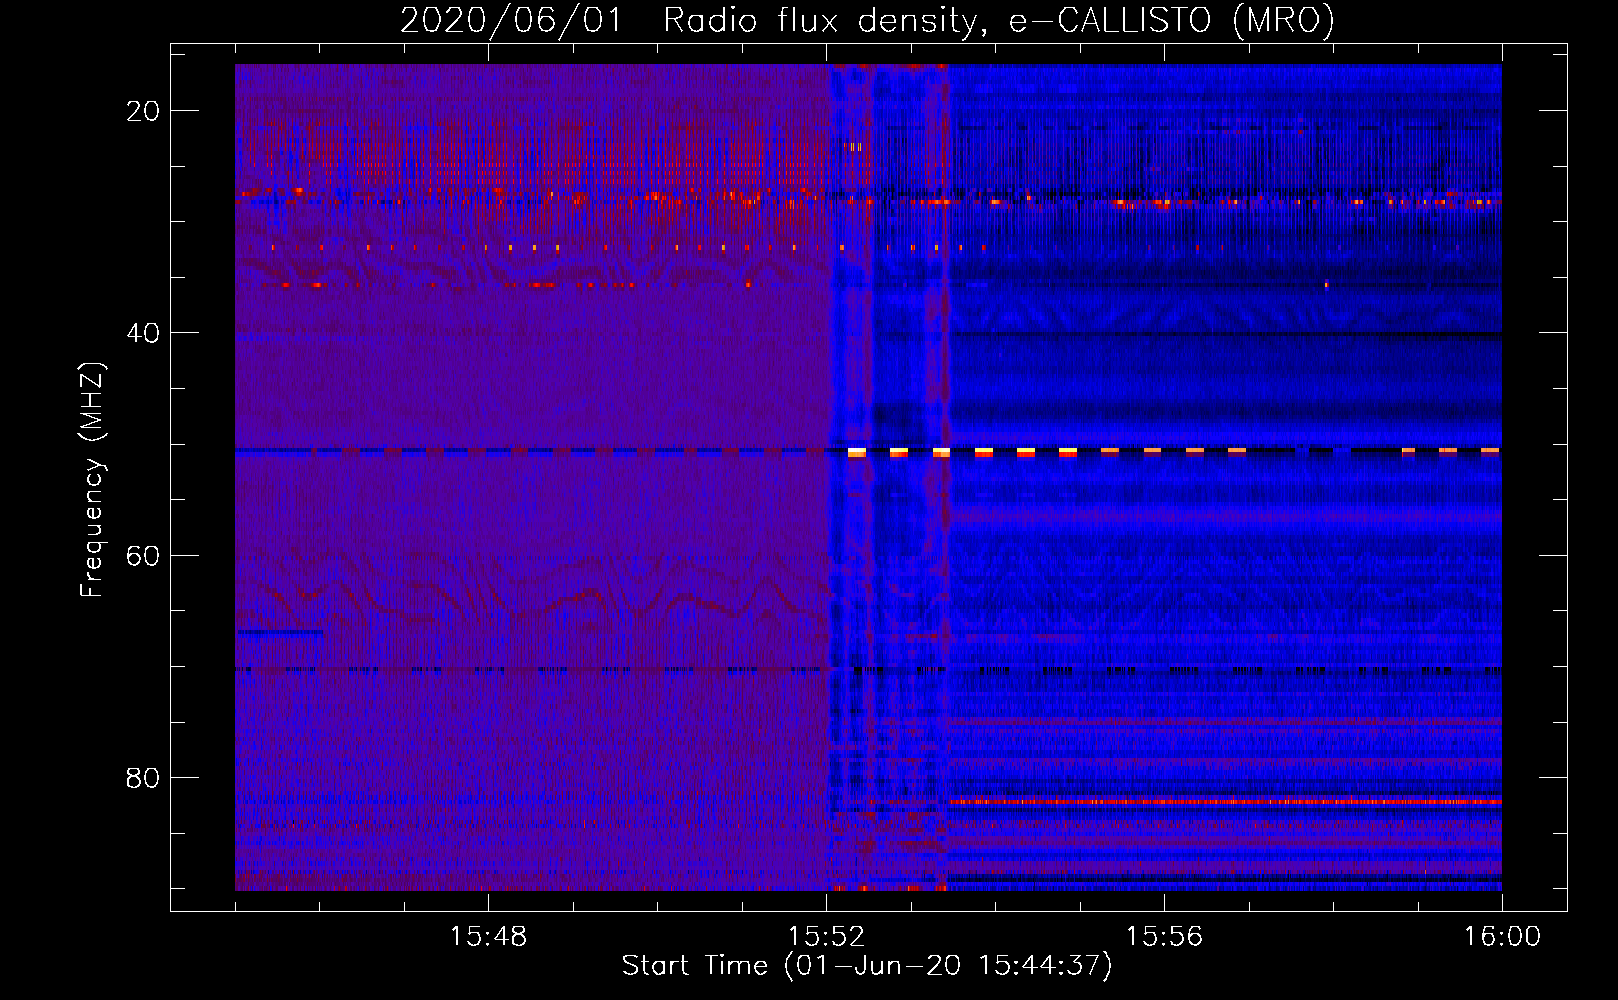
Task: Click the 15:52 time tick label
Action: [x=826, y=937]
